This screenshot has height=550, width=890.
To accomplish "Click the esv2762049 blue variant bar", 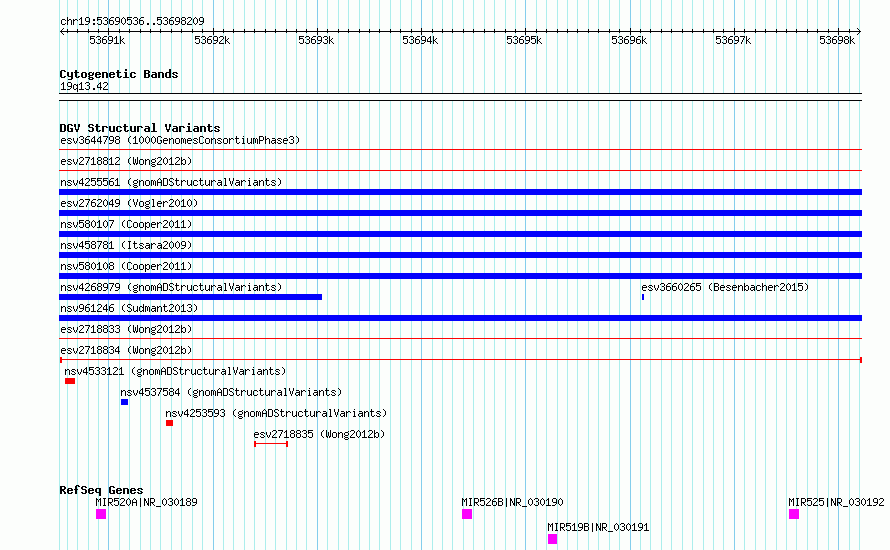I will point(460,213).
